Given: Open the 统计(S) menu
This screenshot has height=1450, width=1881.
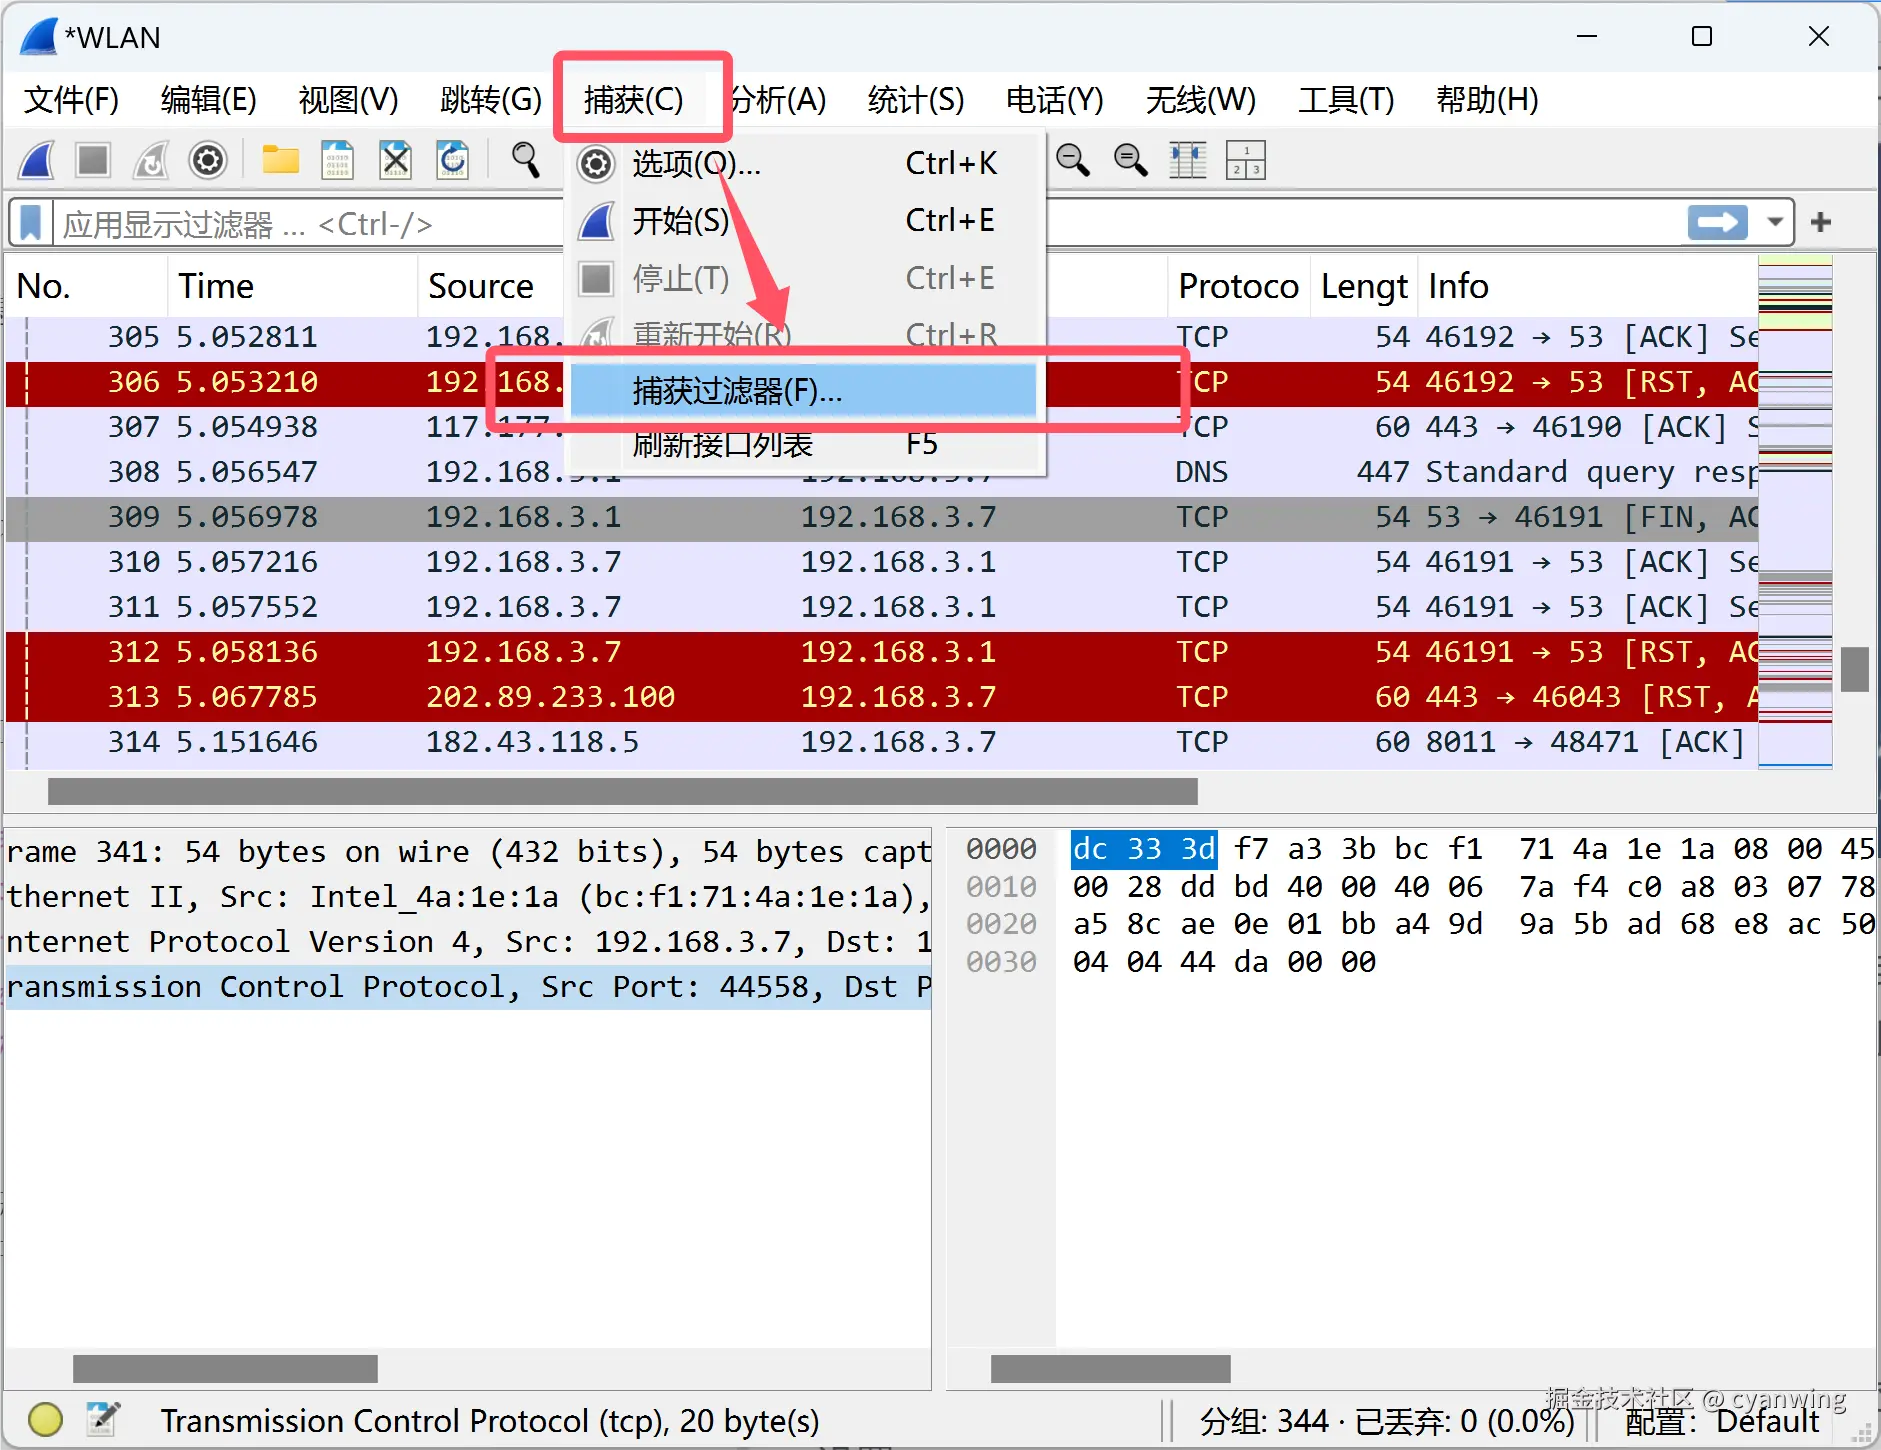Looking at the screenshot, I should [915, 100].
